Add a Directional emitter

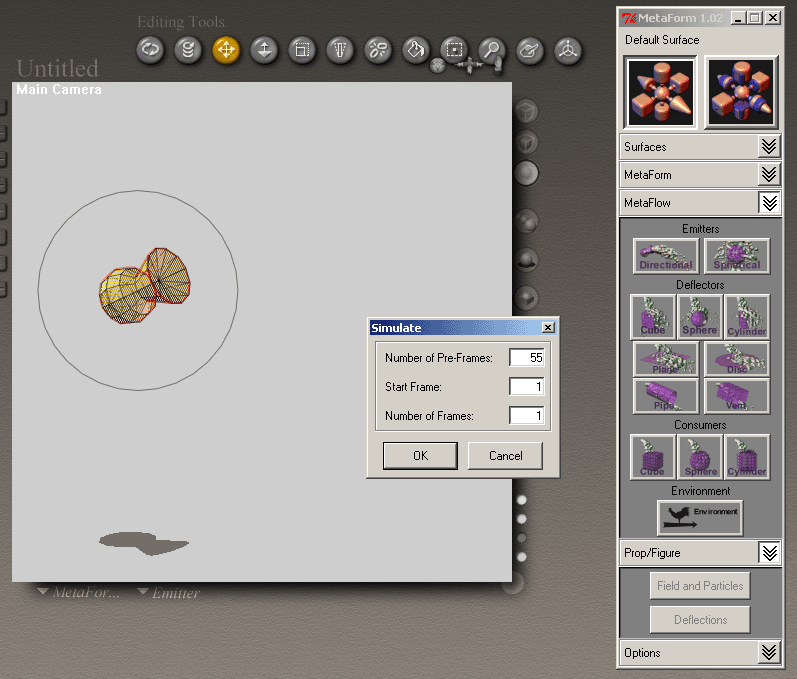[665, 256]
